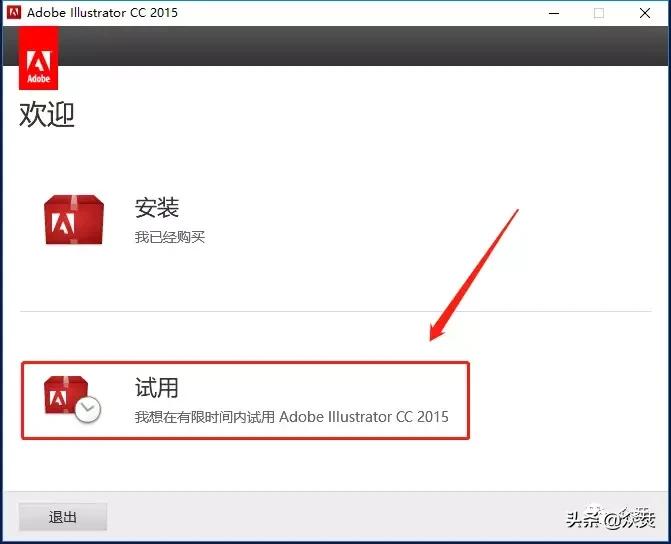Close the Adobe Illustrator installer window
The image size is (671, 544).
coord(645,13)
